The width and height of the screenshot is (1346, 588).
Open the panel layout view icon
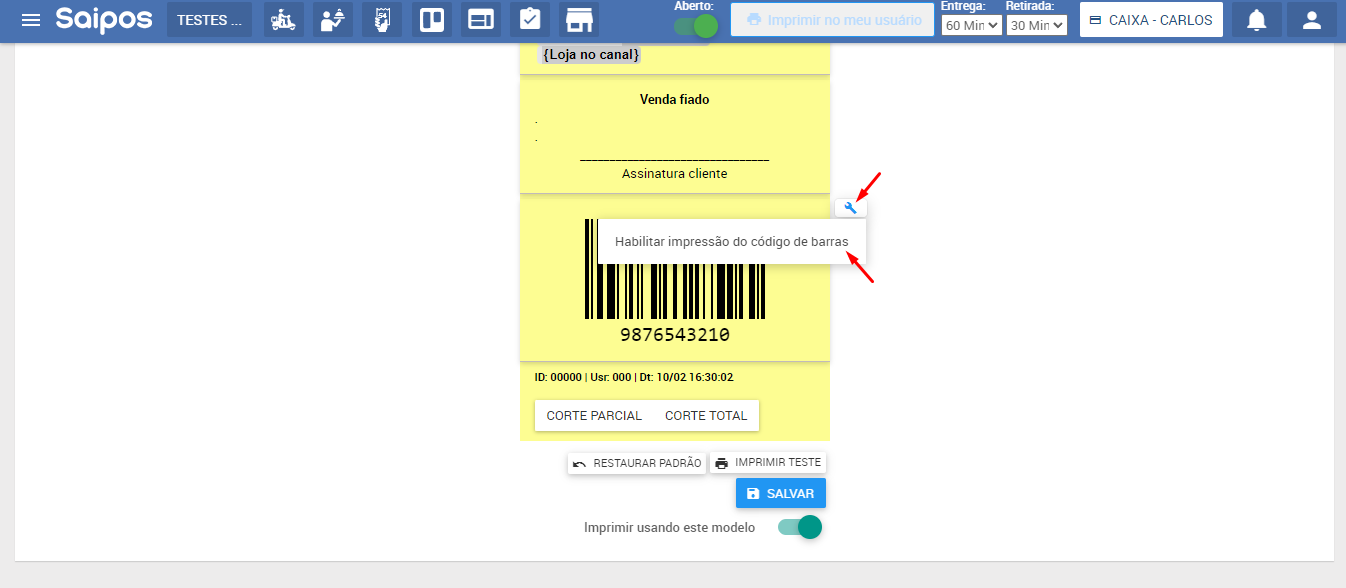click(481, 20)
